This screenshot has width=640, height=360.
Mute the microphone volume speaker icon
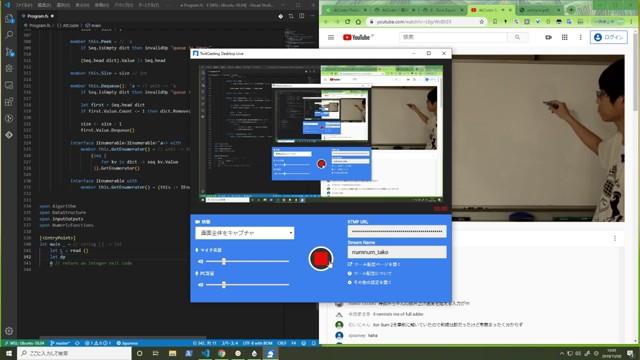point(200,261)
